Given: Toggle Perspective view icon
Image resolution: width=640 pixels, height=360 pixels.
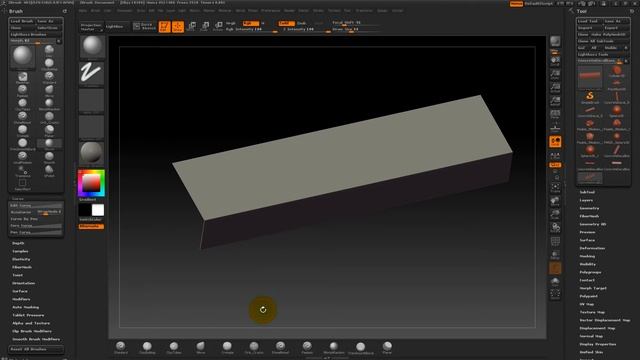Looking at the screenshot, I should 555,114.
